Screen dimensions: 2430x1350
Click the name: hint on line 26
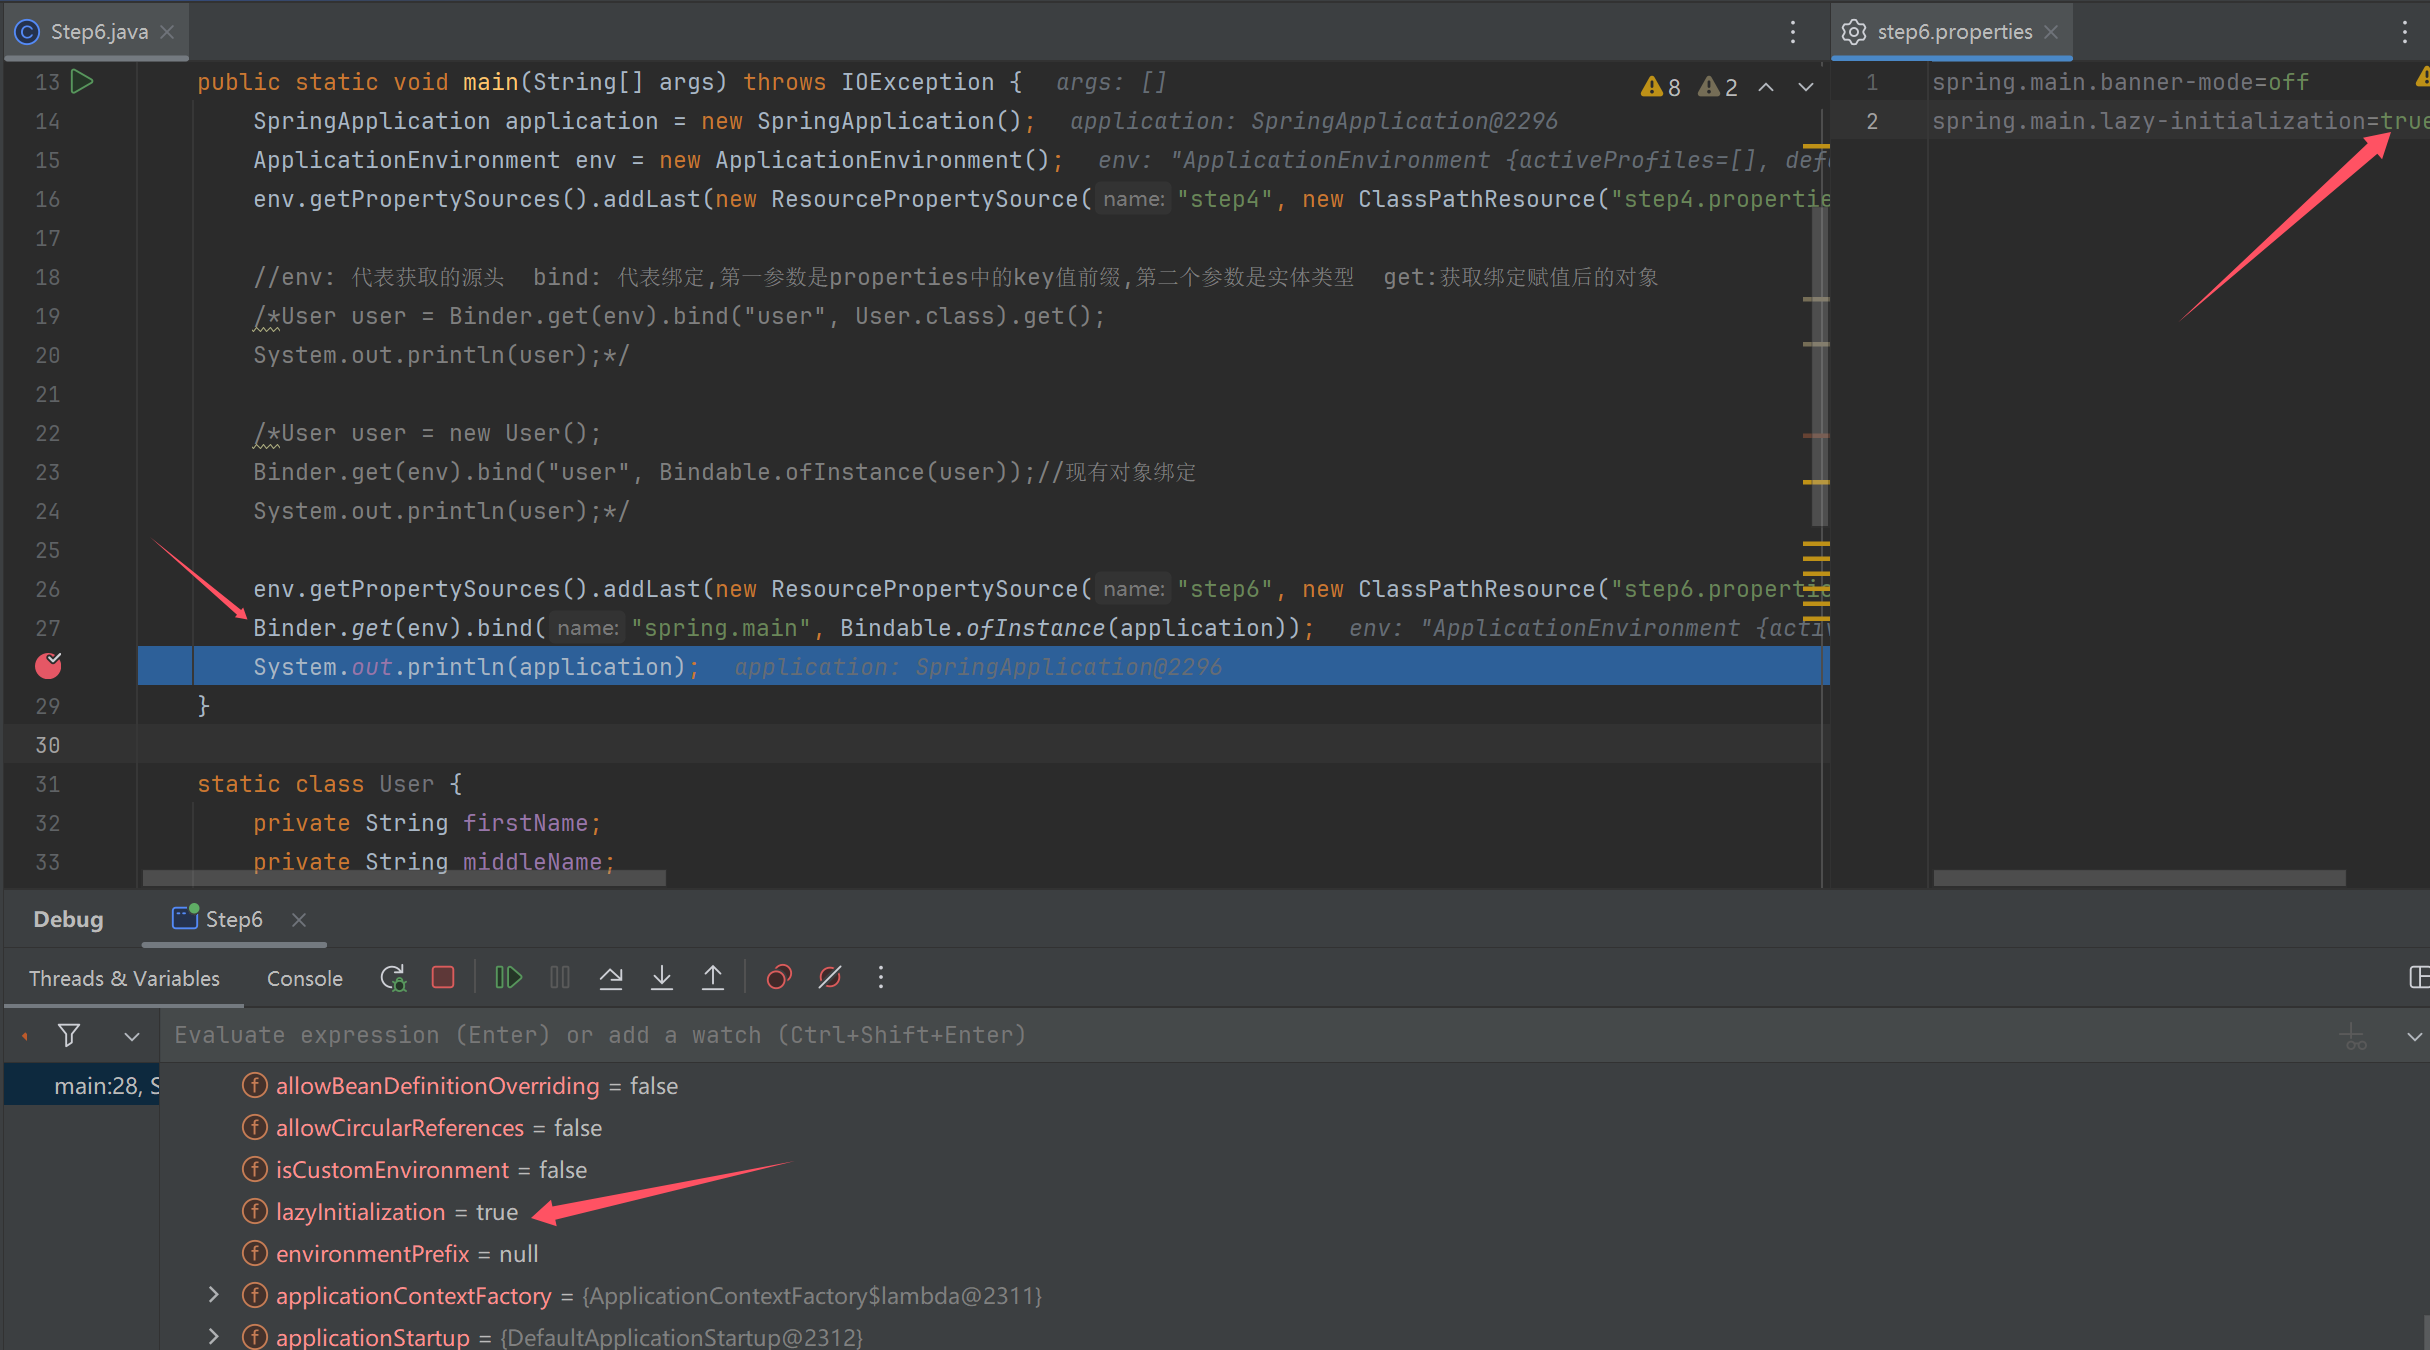1133,589
